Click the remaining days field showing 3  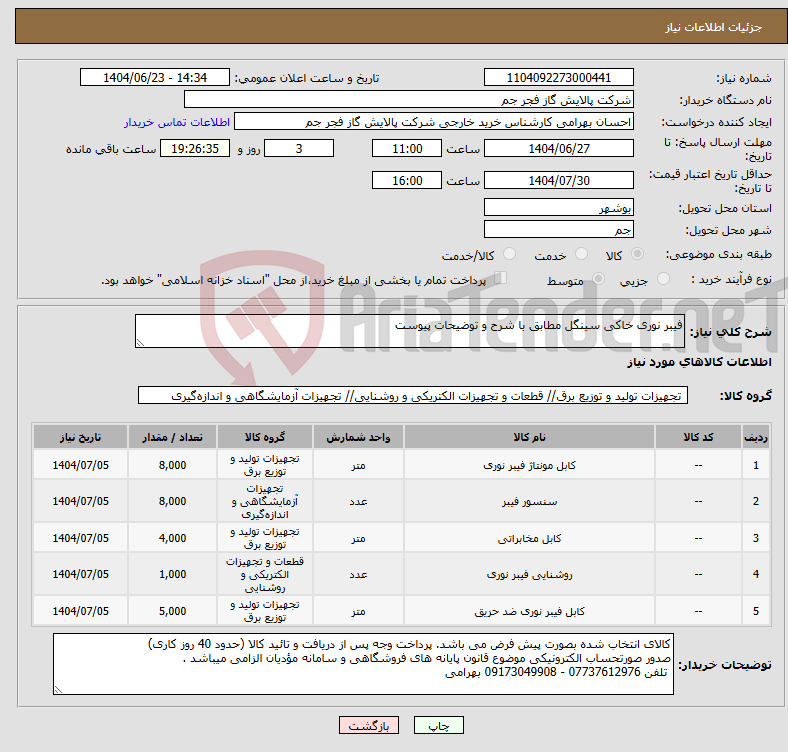pos(299,148)
